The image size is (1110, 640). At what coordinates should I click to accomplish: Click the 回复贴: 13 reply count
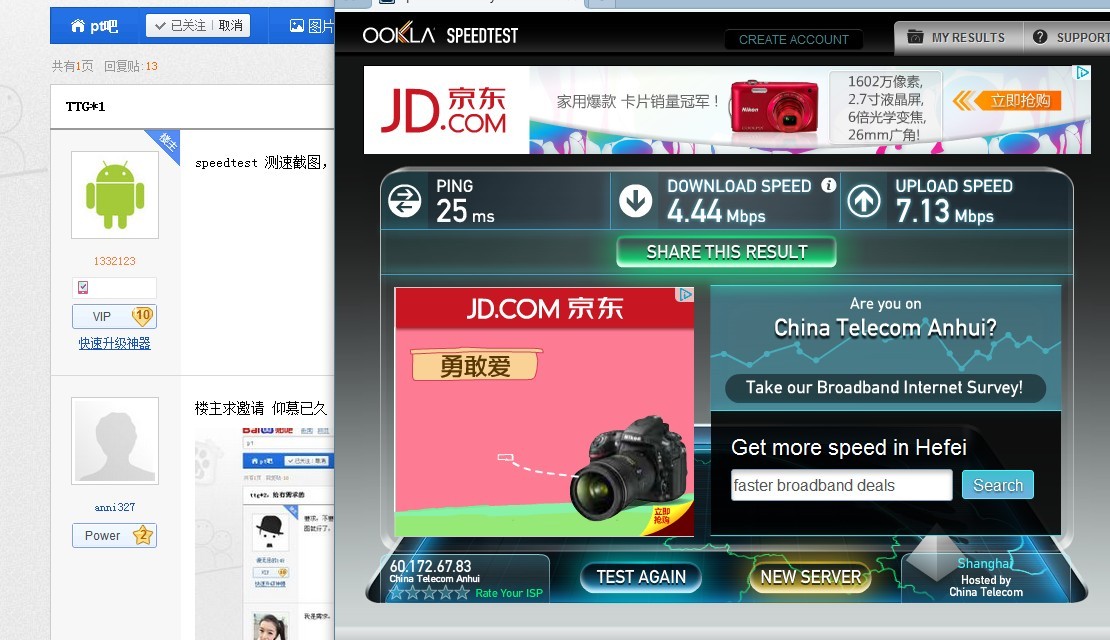pyautogui.click(x=131, y=66)
